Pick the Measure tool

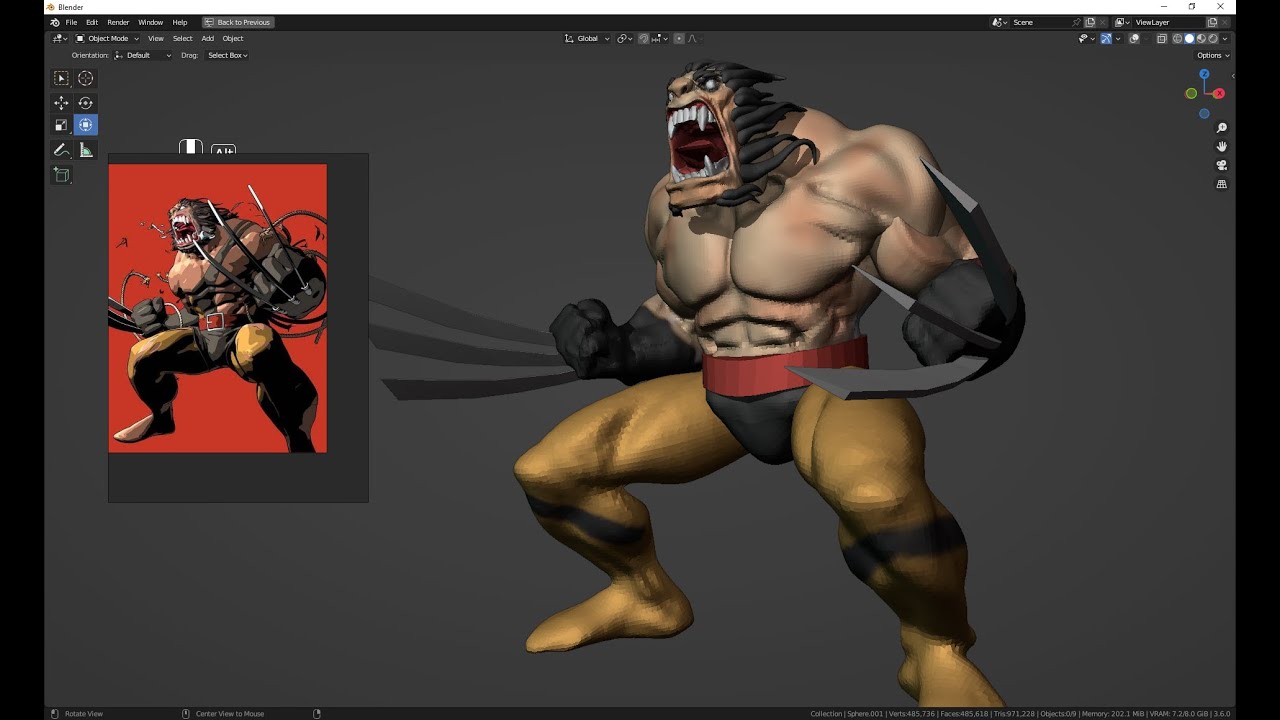click(86, 150)
